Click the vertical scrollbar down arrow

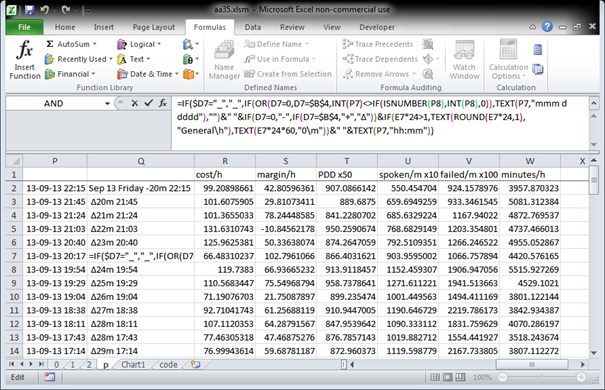click(594, 353)
